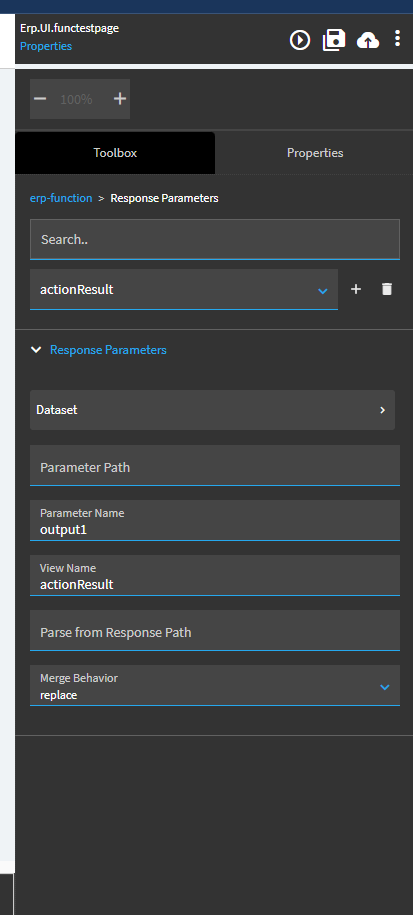Open the actionResult parameter dropdown
Image resolution: width=413 pixels, height=915 pixels.
point(184,289)
